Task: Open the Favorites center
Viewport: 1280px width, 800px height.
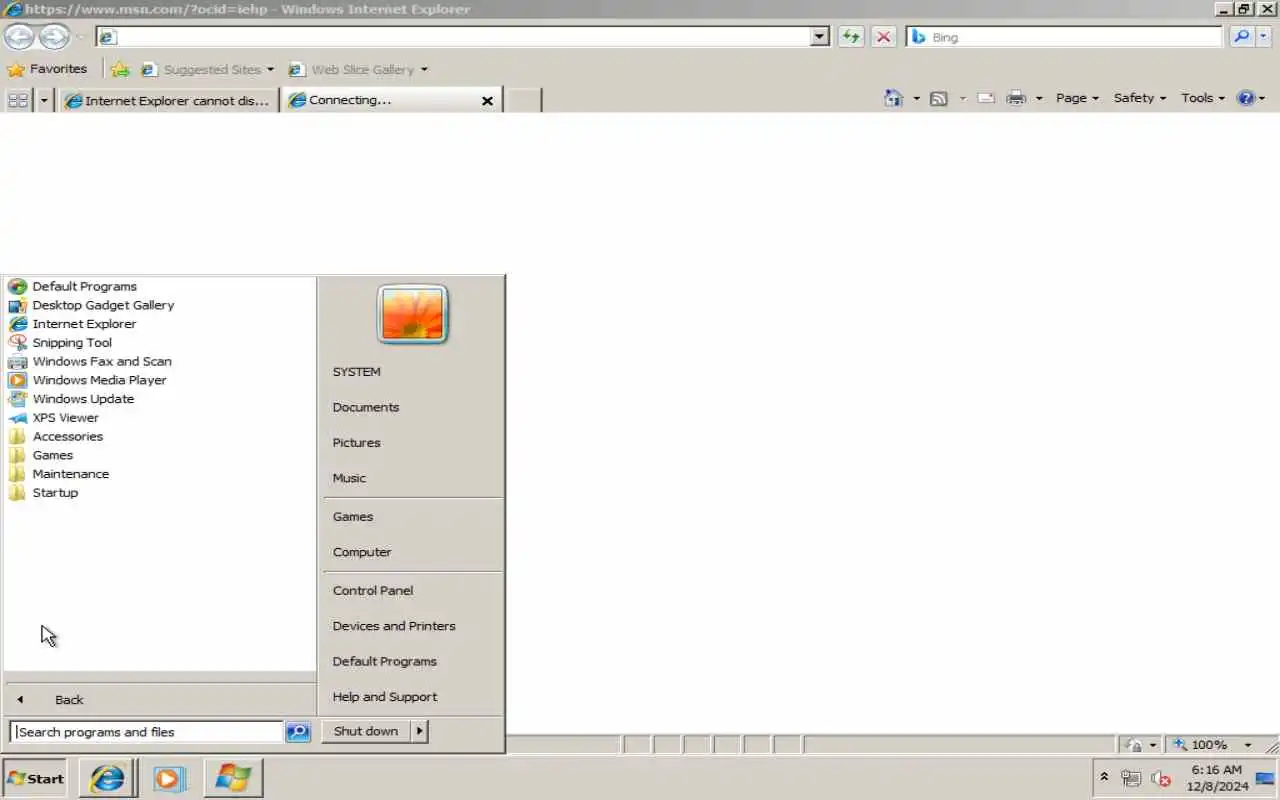Action: pyautogui.click(x=47, y=69)
